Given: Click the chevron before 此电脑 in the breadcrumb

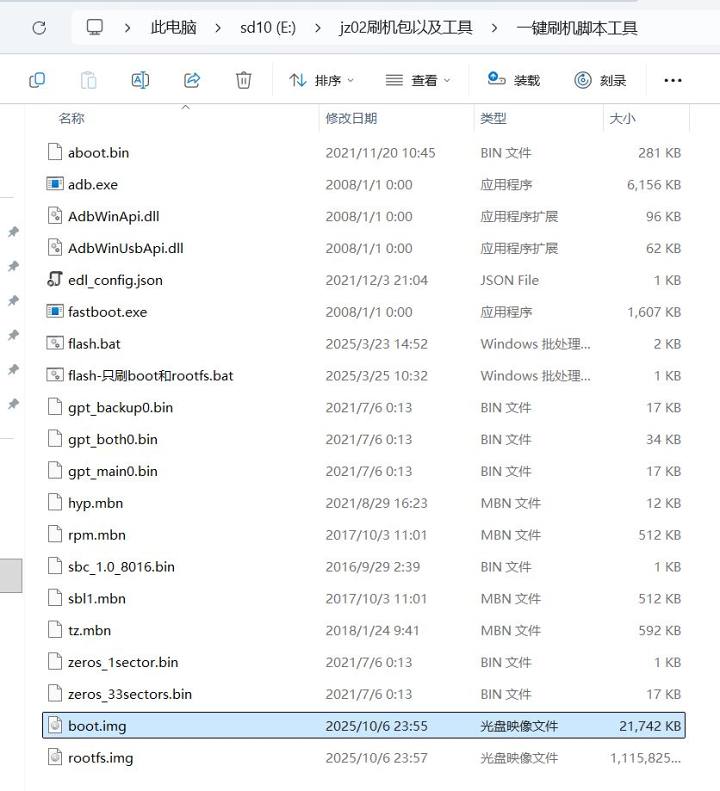Looking at the screenshot, I should coord(127,28).
